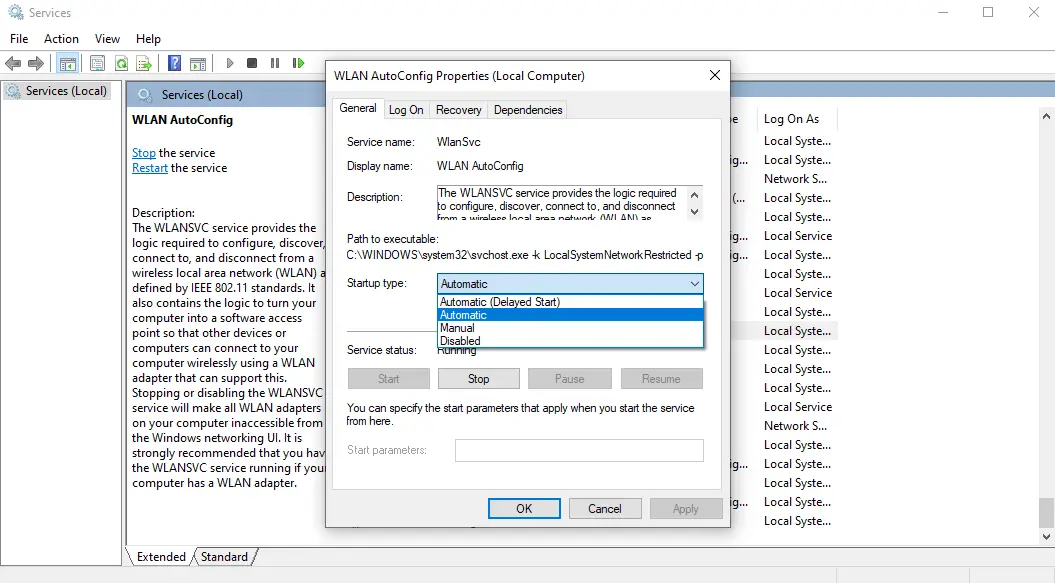
Task: Click the disabled Resume button
Action: tap(661, 379)
